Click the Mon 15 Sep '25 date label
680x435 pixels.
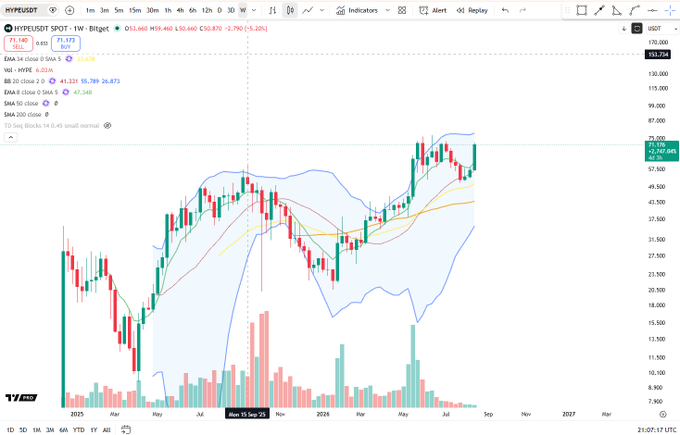click(x=247, y=414)
